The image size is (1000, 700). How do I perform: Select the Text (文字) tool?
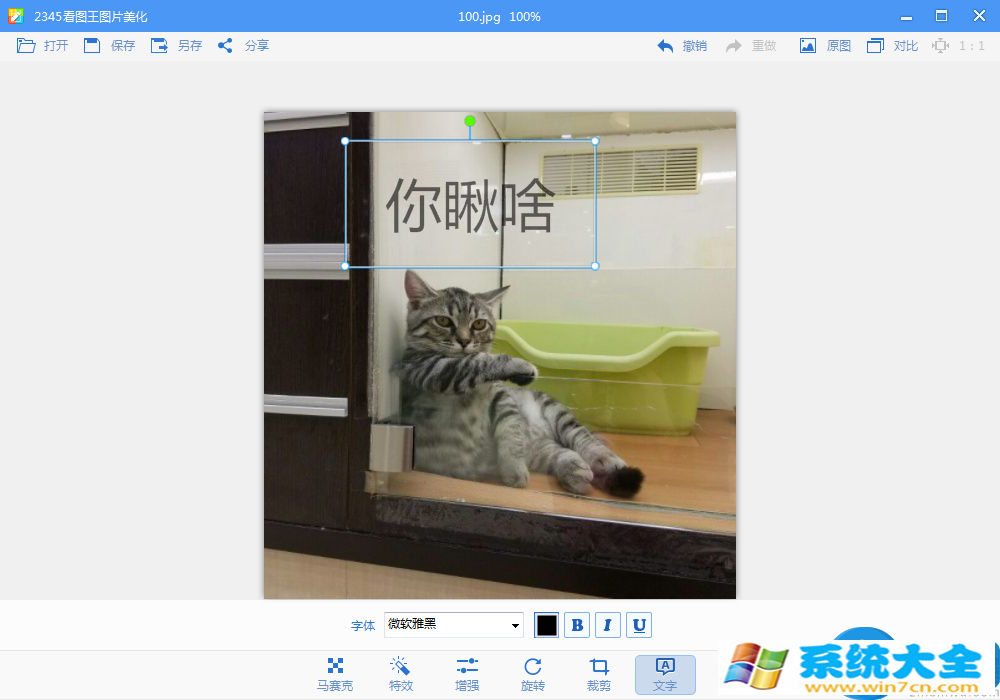(665, 674)
